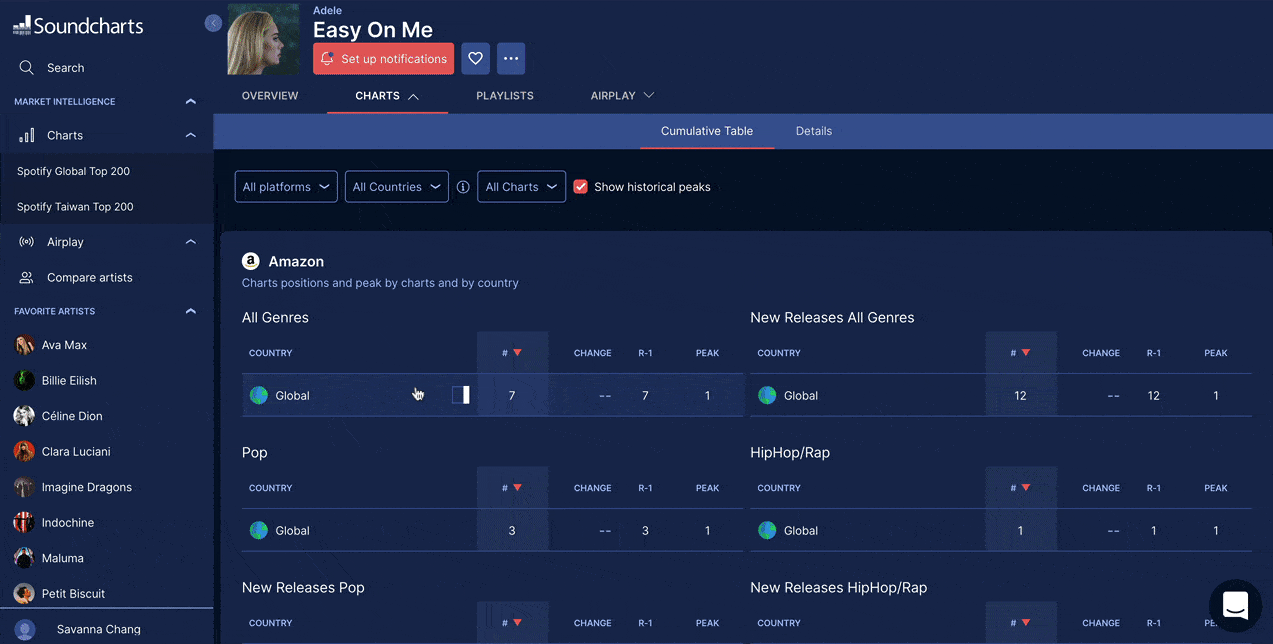Open the chat support bubble
The width and height of the screenshot is (1273, 644).
click(1235, 605)
